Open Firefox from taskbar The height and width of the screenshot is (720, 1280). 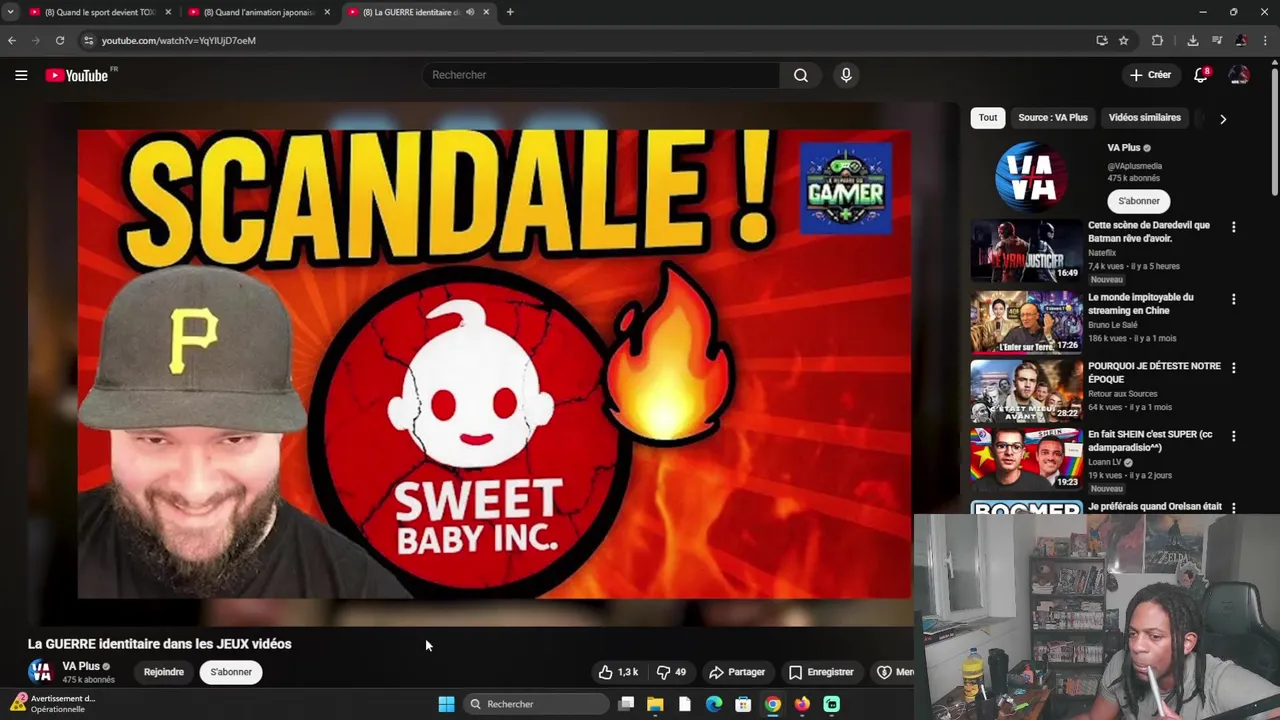point(802,704)
